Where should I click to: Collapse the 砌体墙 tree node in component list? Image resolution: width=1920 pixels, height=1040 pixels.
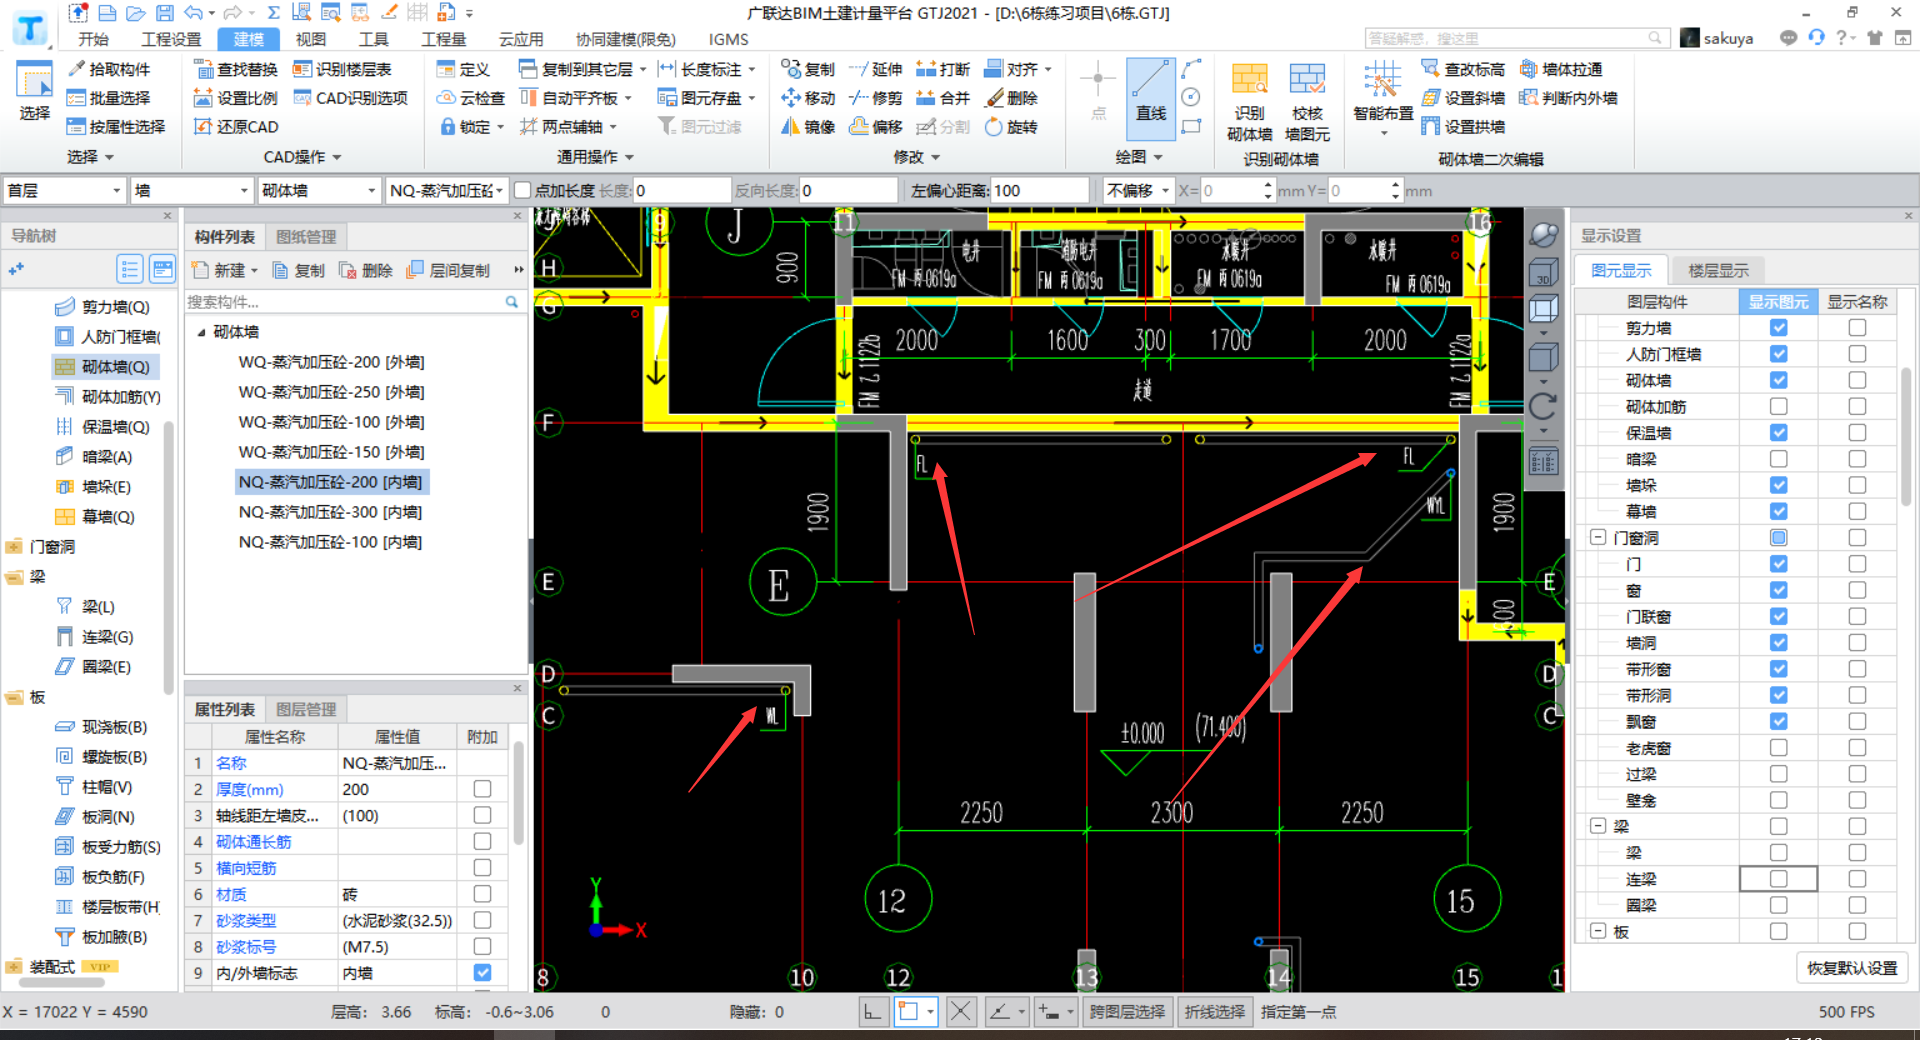(x=201, y=332)
